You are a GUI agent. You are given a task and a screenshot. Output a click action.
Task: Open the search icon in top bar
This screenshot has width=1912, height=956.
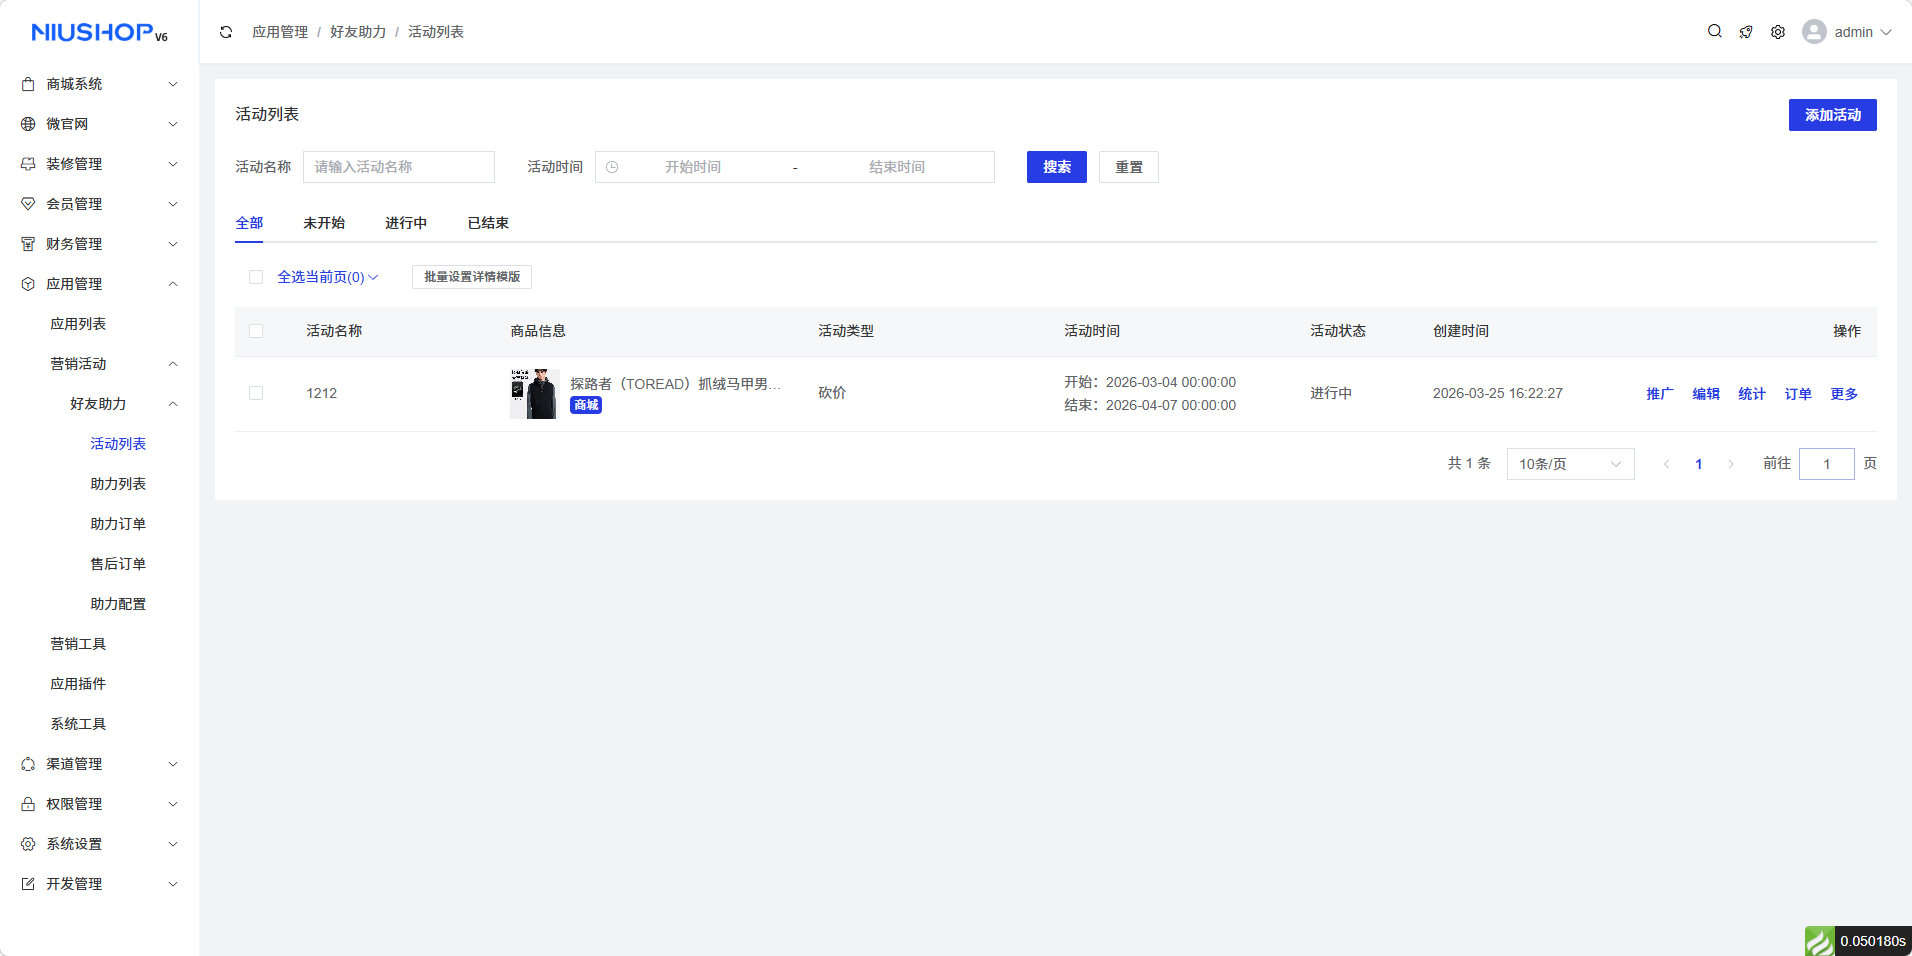click(x=1714, y=32)
